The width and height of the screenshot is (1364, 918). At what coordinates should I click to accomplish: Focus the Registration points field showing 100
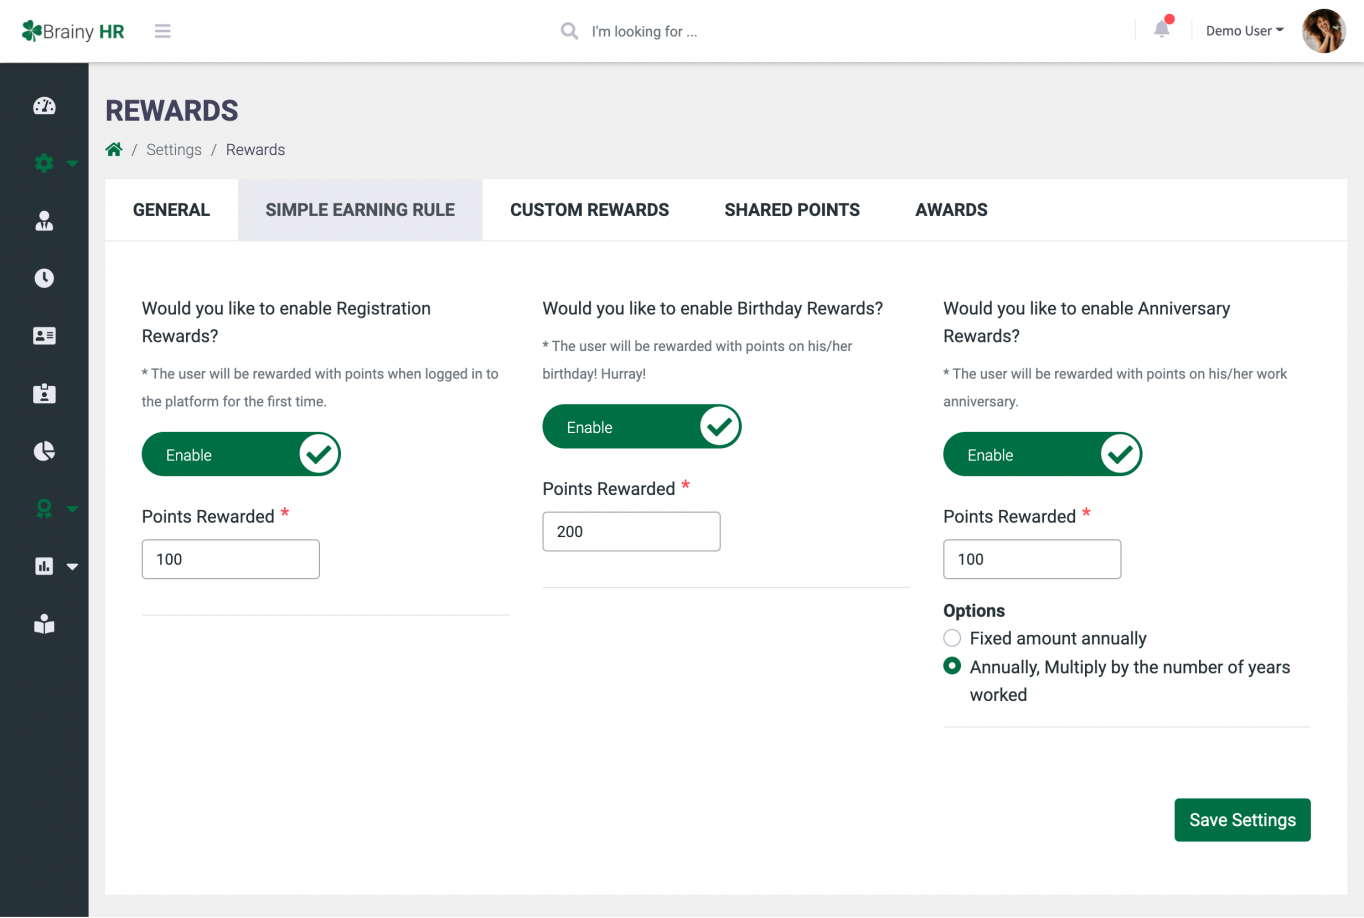click(231, 559)
